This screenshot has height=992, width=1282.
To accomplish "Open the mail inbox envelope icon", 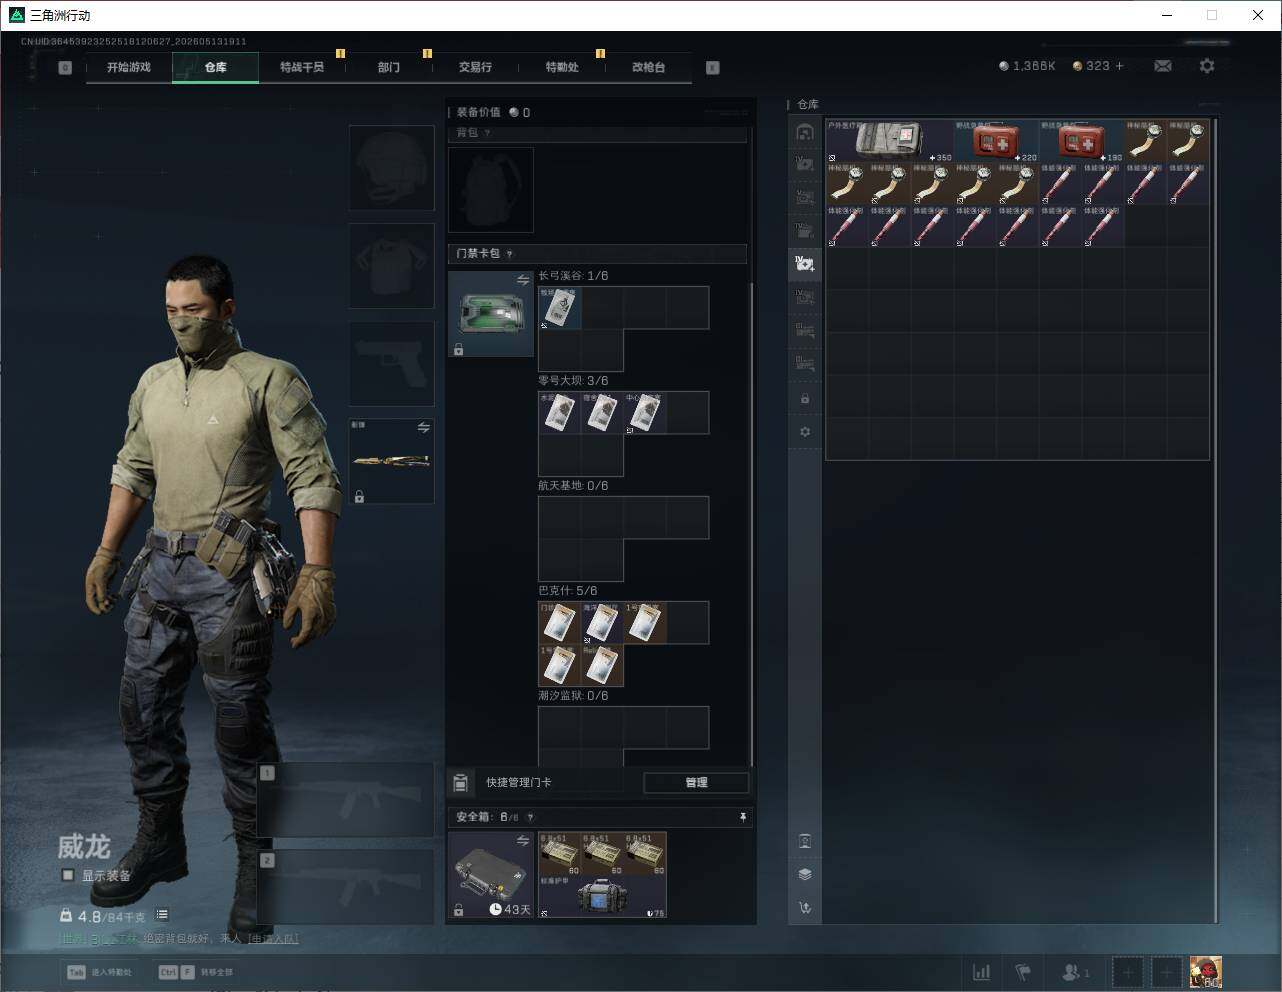I will coord(1163,66).
